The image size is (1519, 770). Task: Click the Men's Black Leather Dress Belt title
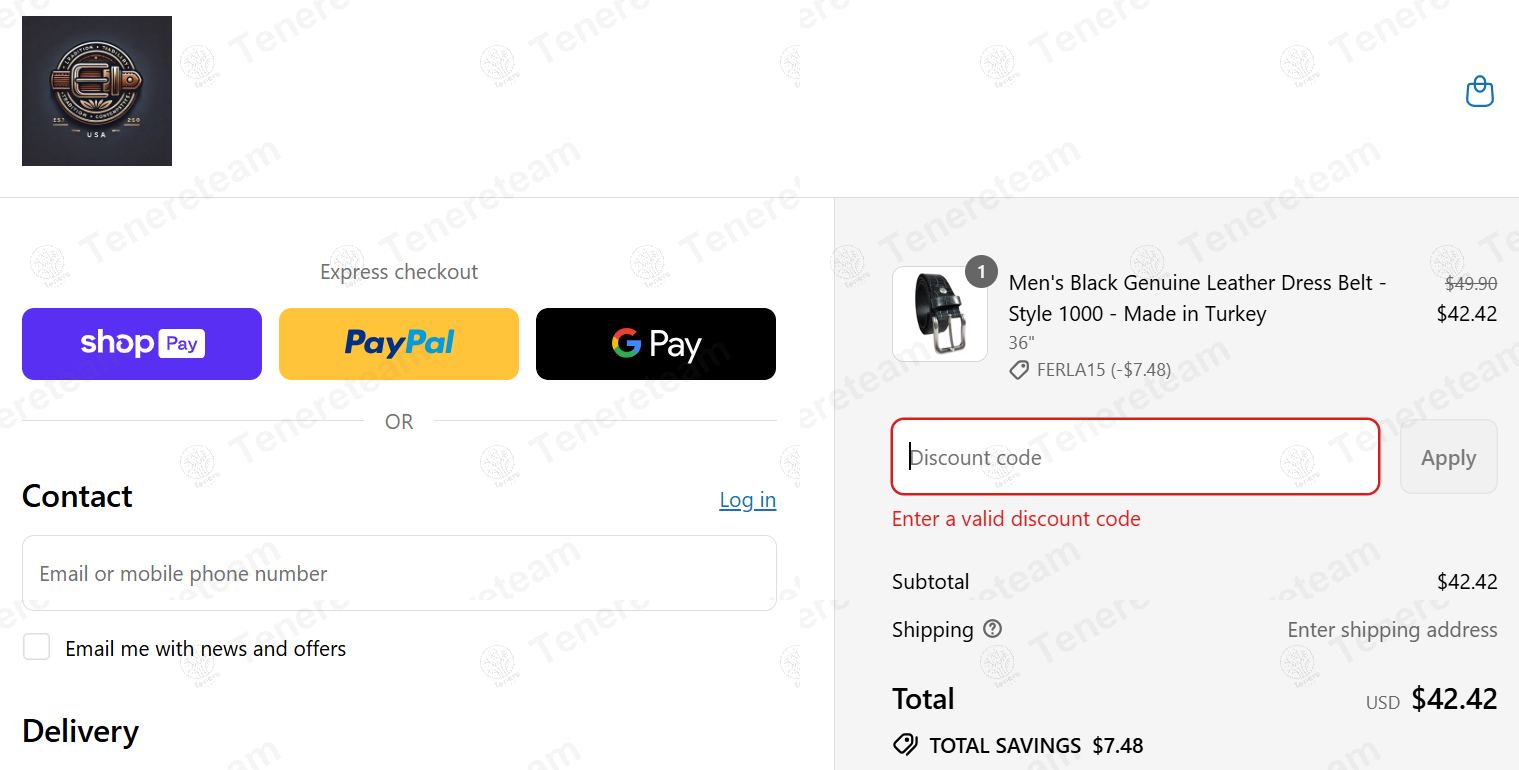tap(1197, 298)
